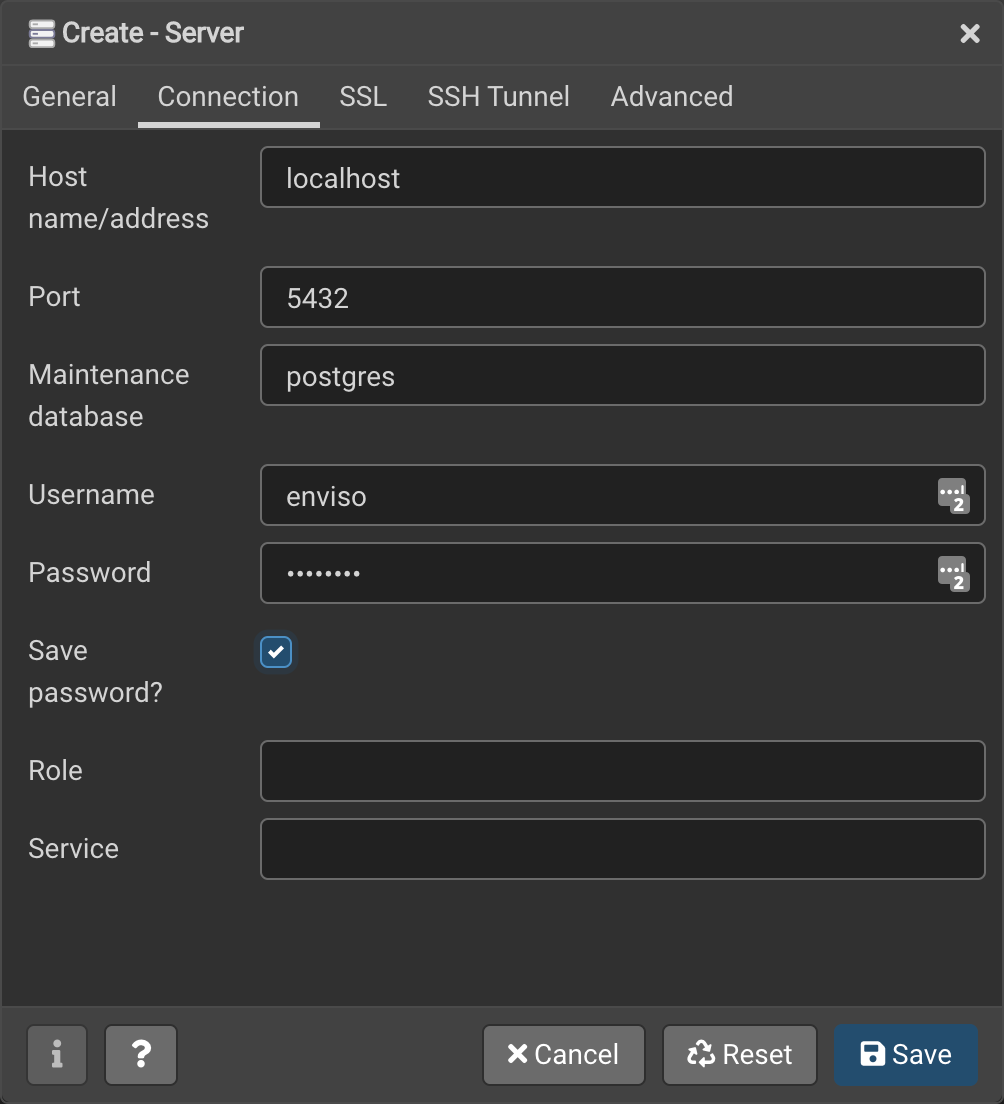The width and height of the screenshot is (1004, 1104).
Task: Save the new server configuration
Action: [x=905, y=1054]
